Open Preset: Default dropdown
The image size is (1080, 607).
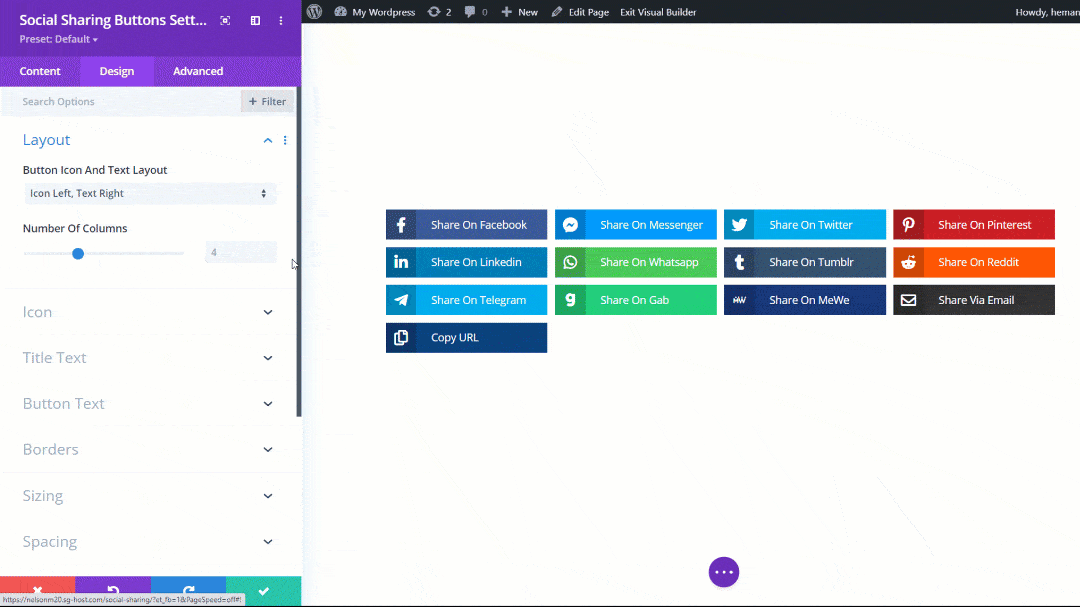[x=59, y=39]
